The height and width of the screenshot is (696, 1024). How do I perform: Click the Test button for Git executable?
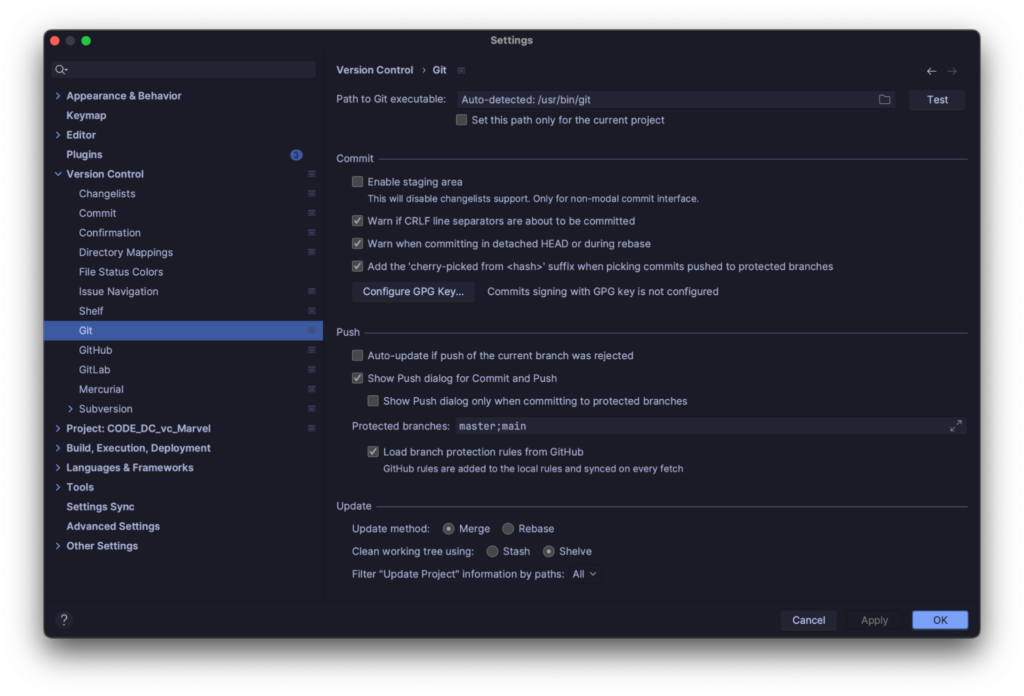(x=937, y=99)
